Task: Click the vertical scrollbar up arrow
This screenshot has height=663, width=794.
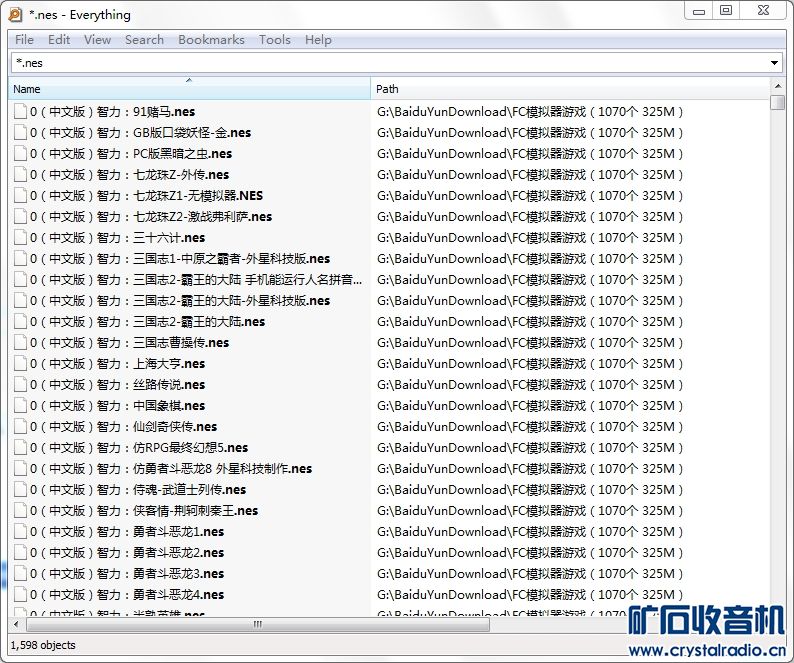Action: pyautogui.click(x=777, y=85)
